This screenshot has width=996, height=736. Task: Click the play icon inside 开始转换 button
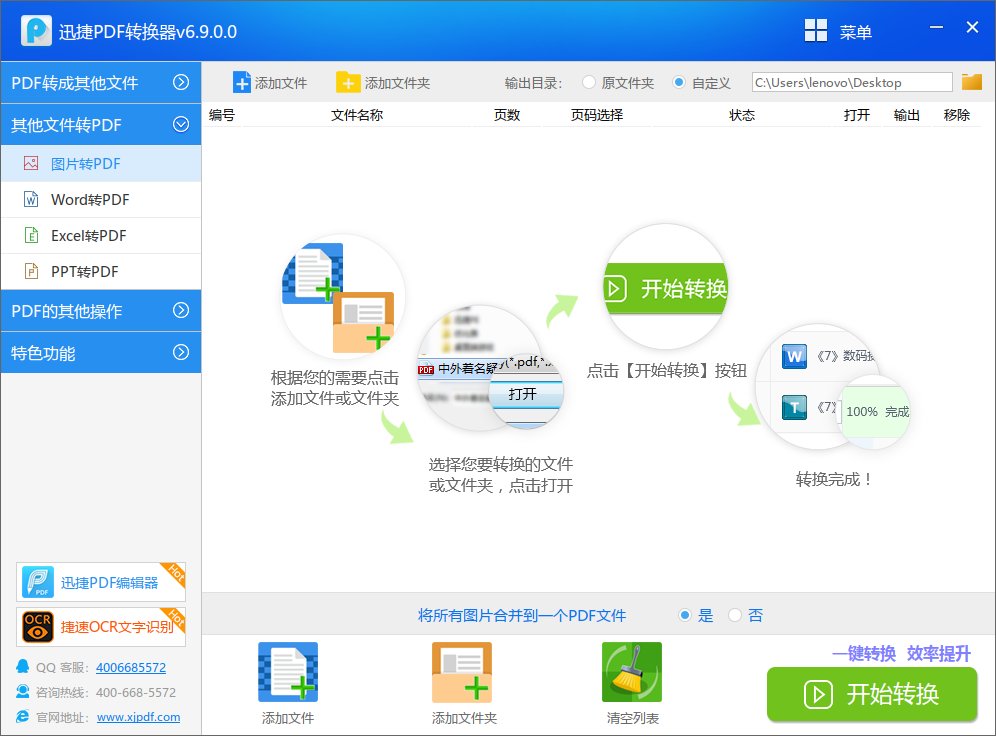[818, 694]
